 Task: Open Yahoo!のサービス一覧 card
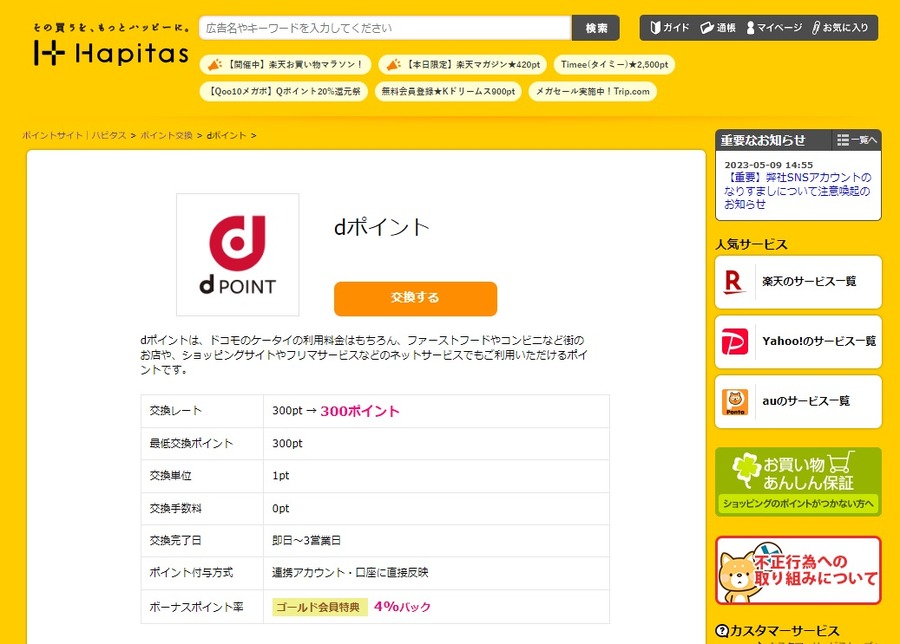(x=798, y=342)
